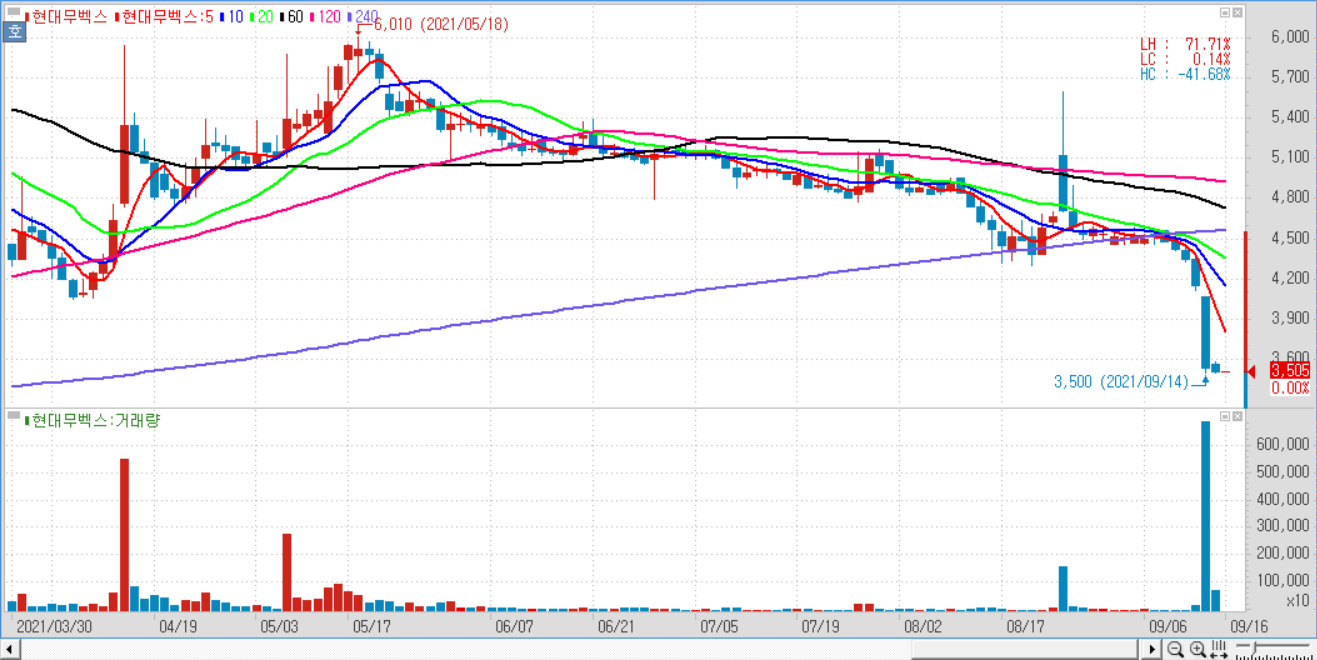
Task: Click the chart zoom-out magnifier icon
Action: point(1176,650)
